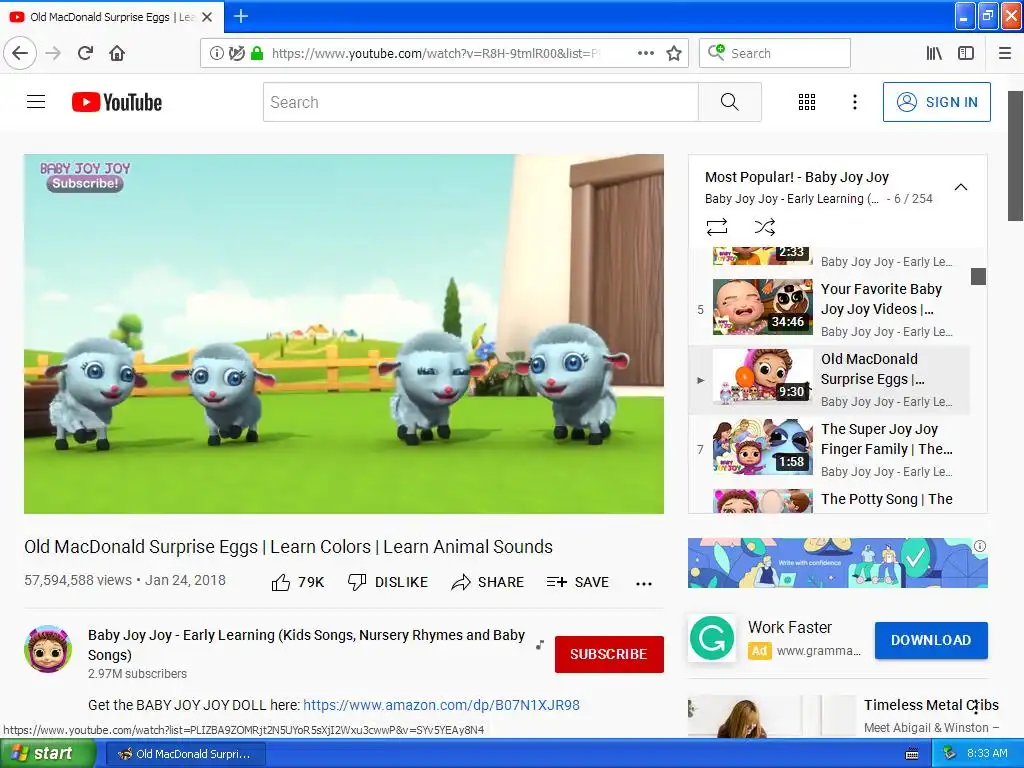Click the Firefox search box in toolbar
Image resolution: width=1024 pixels, height=768 pixels.
[x=775, y=54]
